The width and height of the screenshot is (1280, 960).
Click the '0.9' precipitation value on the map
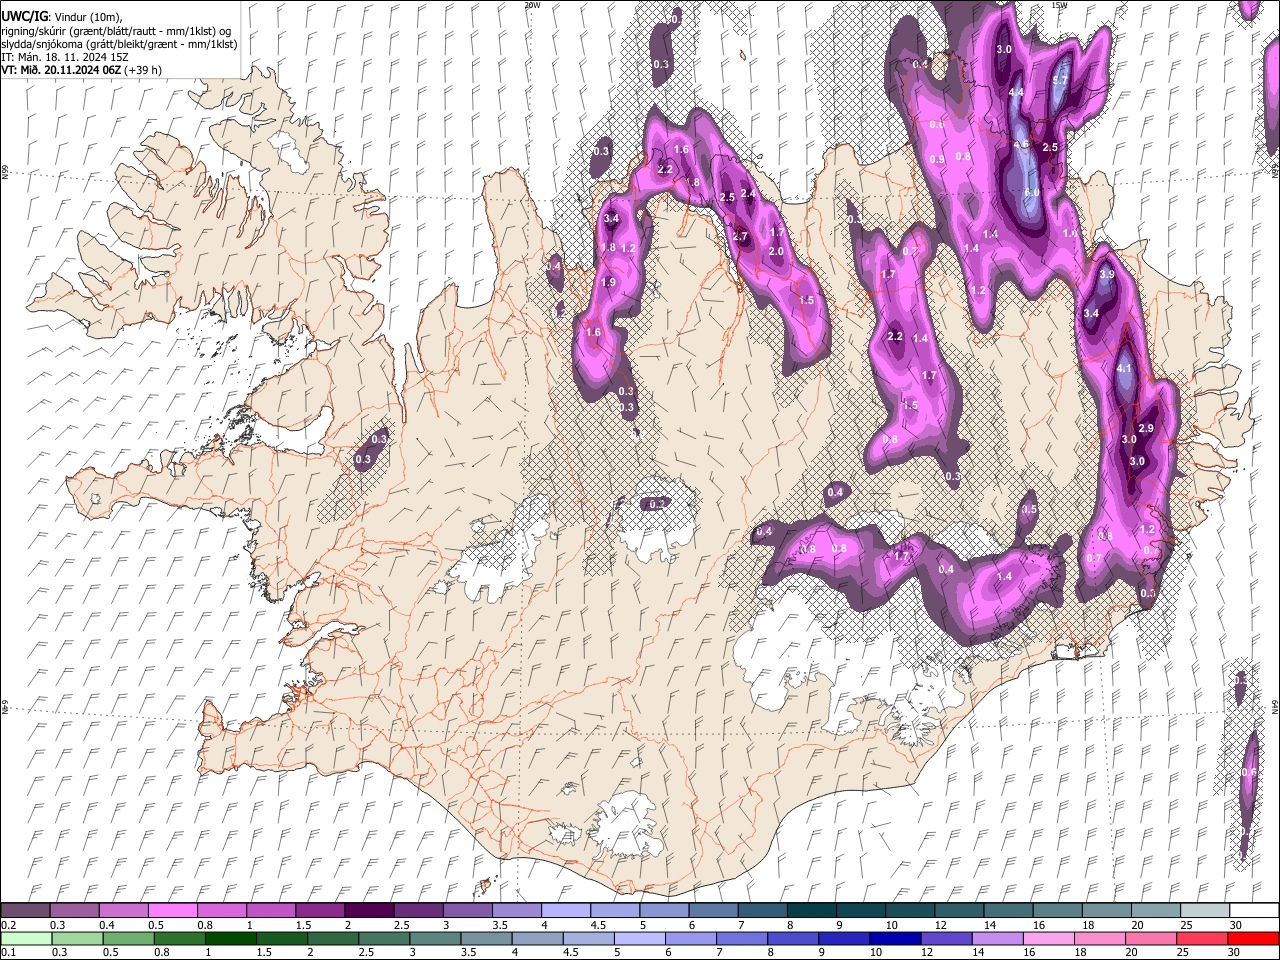pyautogui.click(x=937, y=160)
